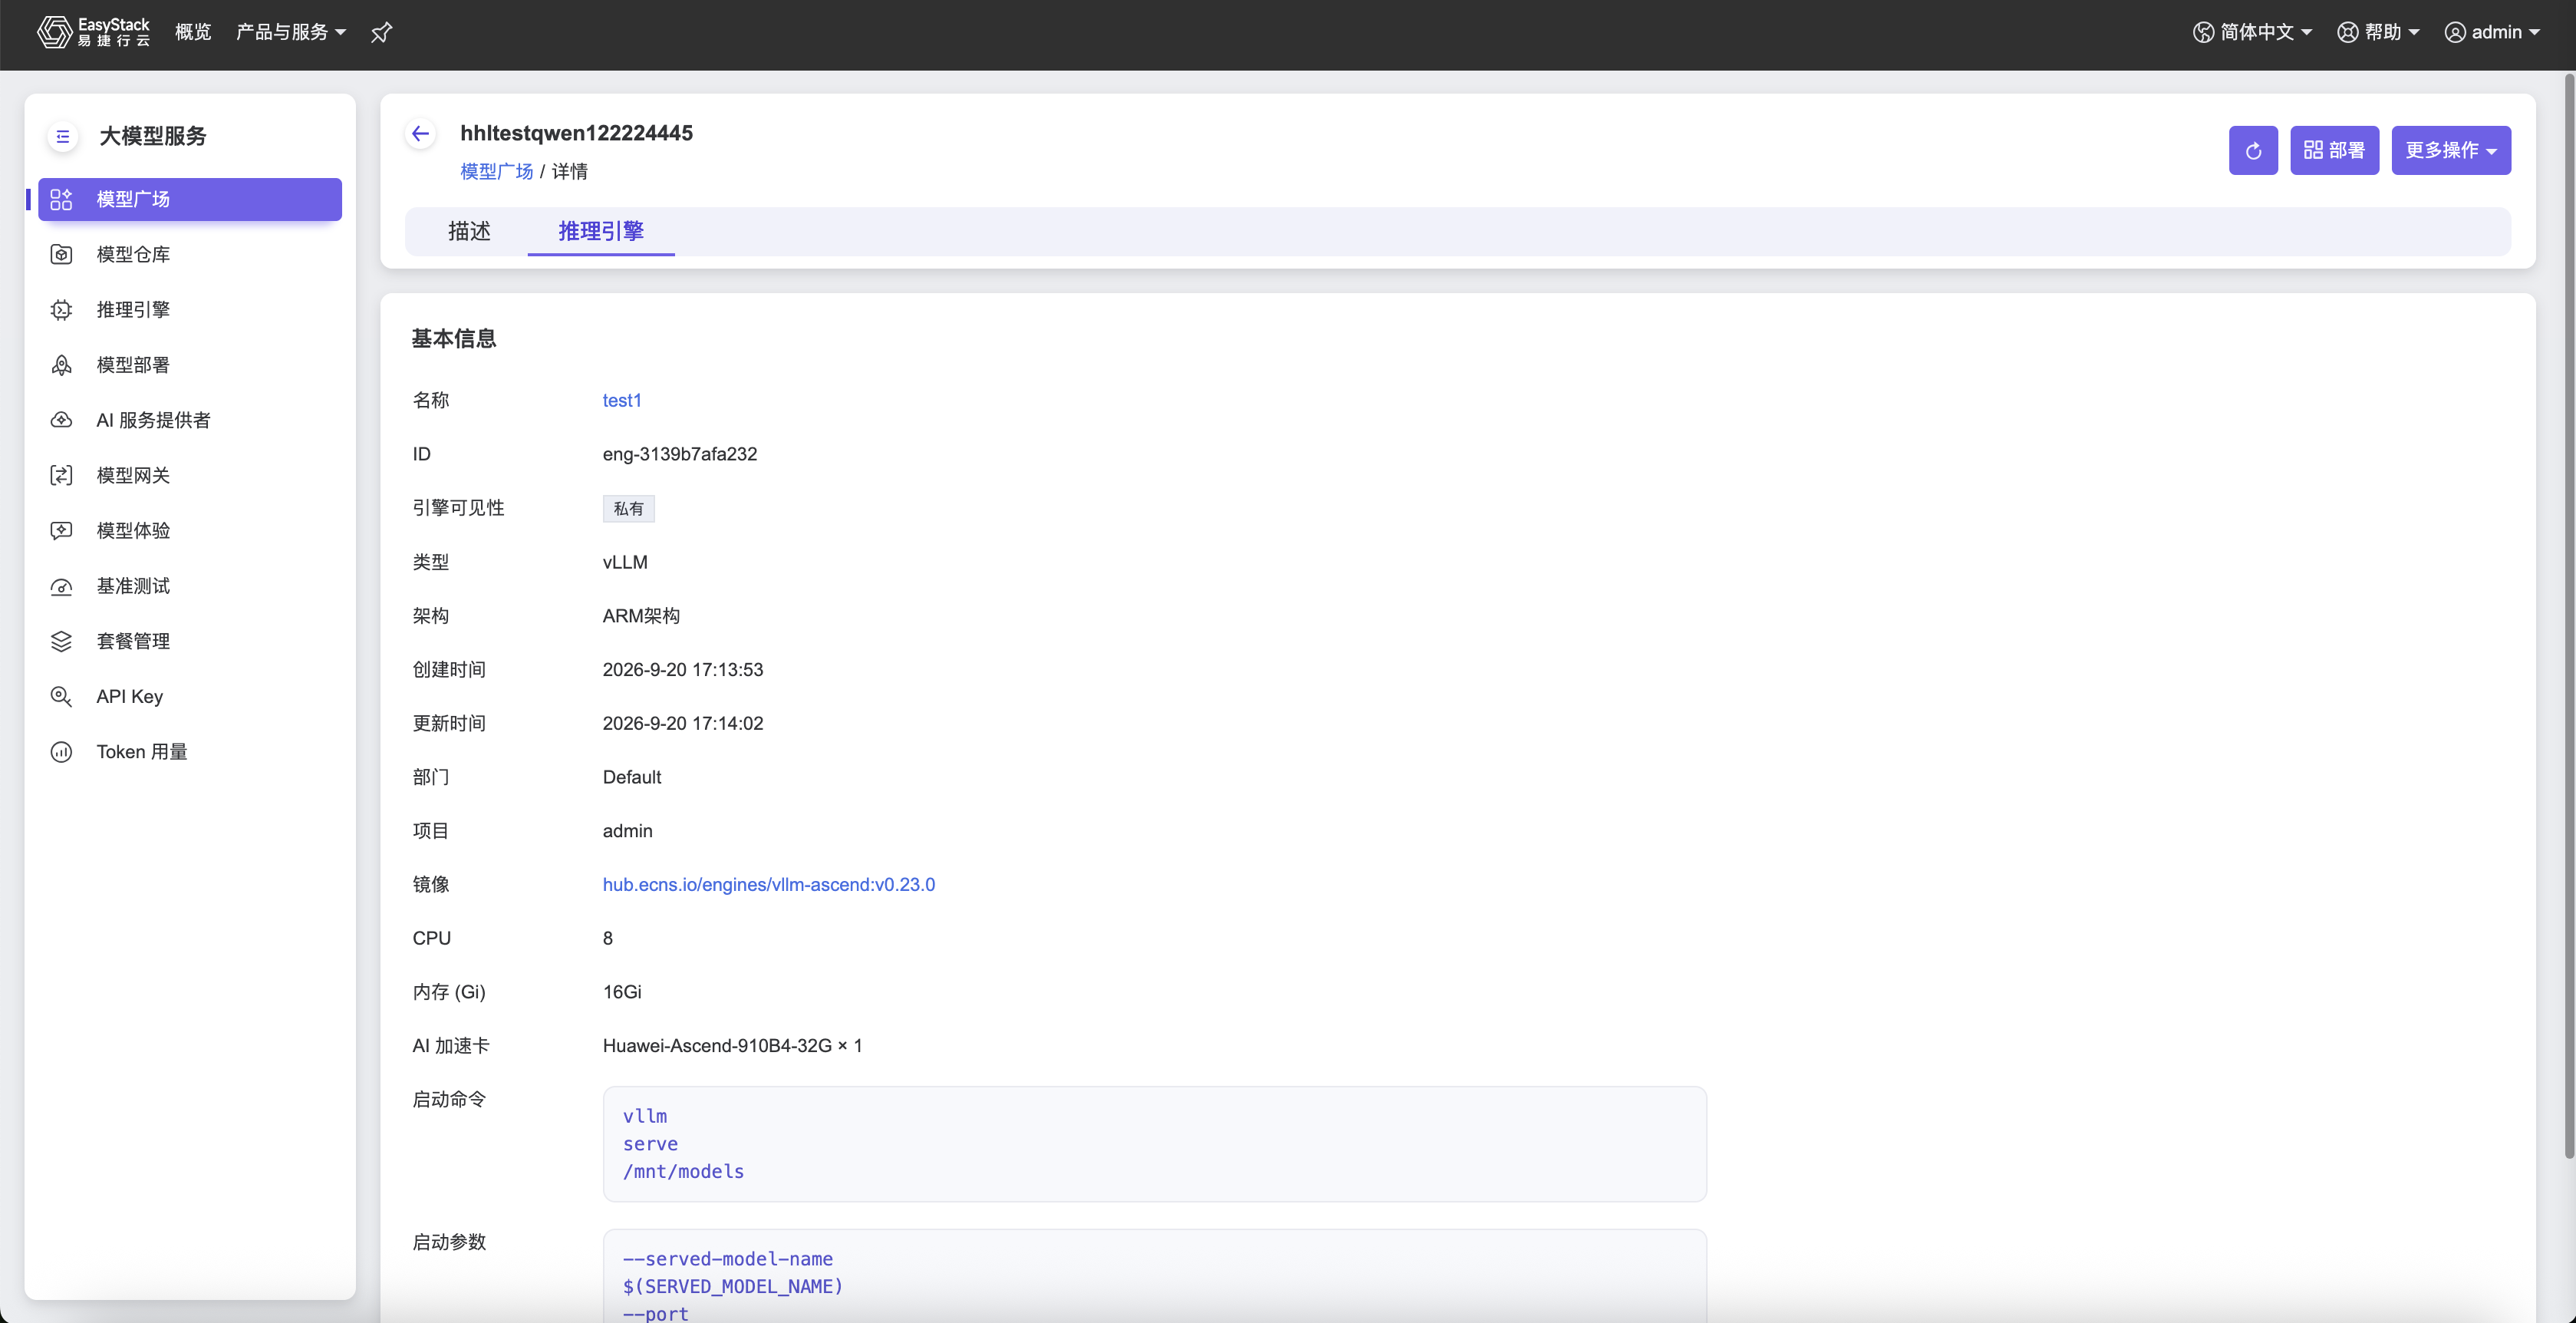
Task: Click the 2026-9-20 17:13:53 creation time
Action: pyautogui.click(x=683, y=669)
